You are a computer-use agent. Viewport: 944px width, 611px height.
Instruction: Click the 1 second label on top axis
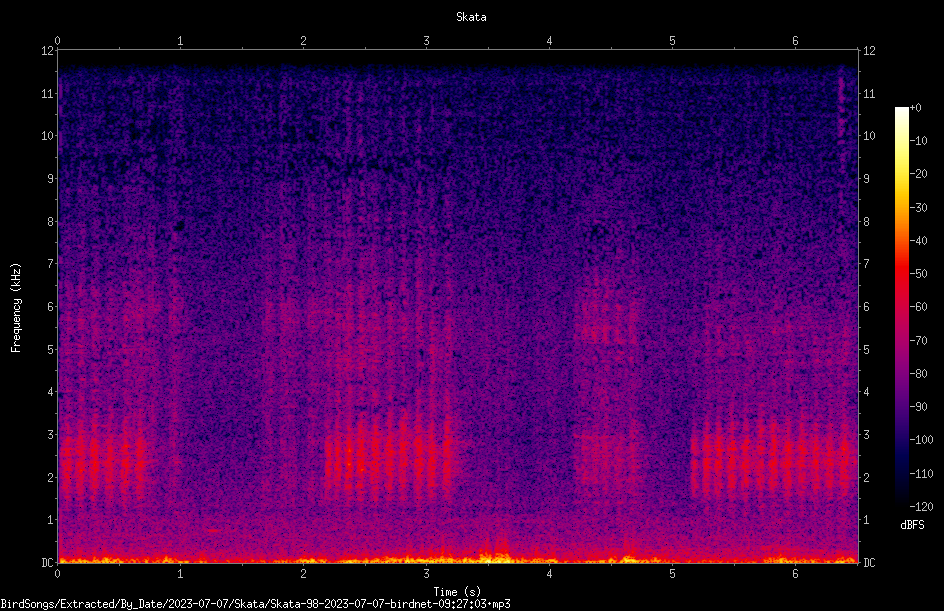coord(180,41)
